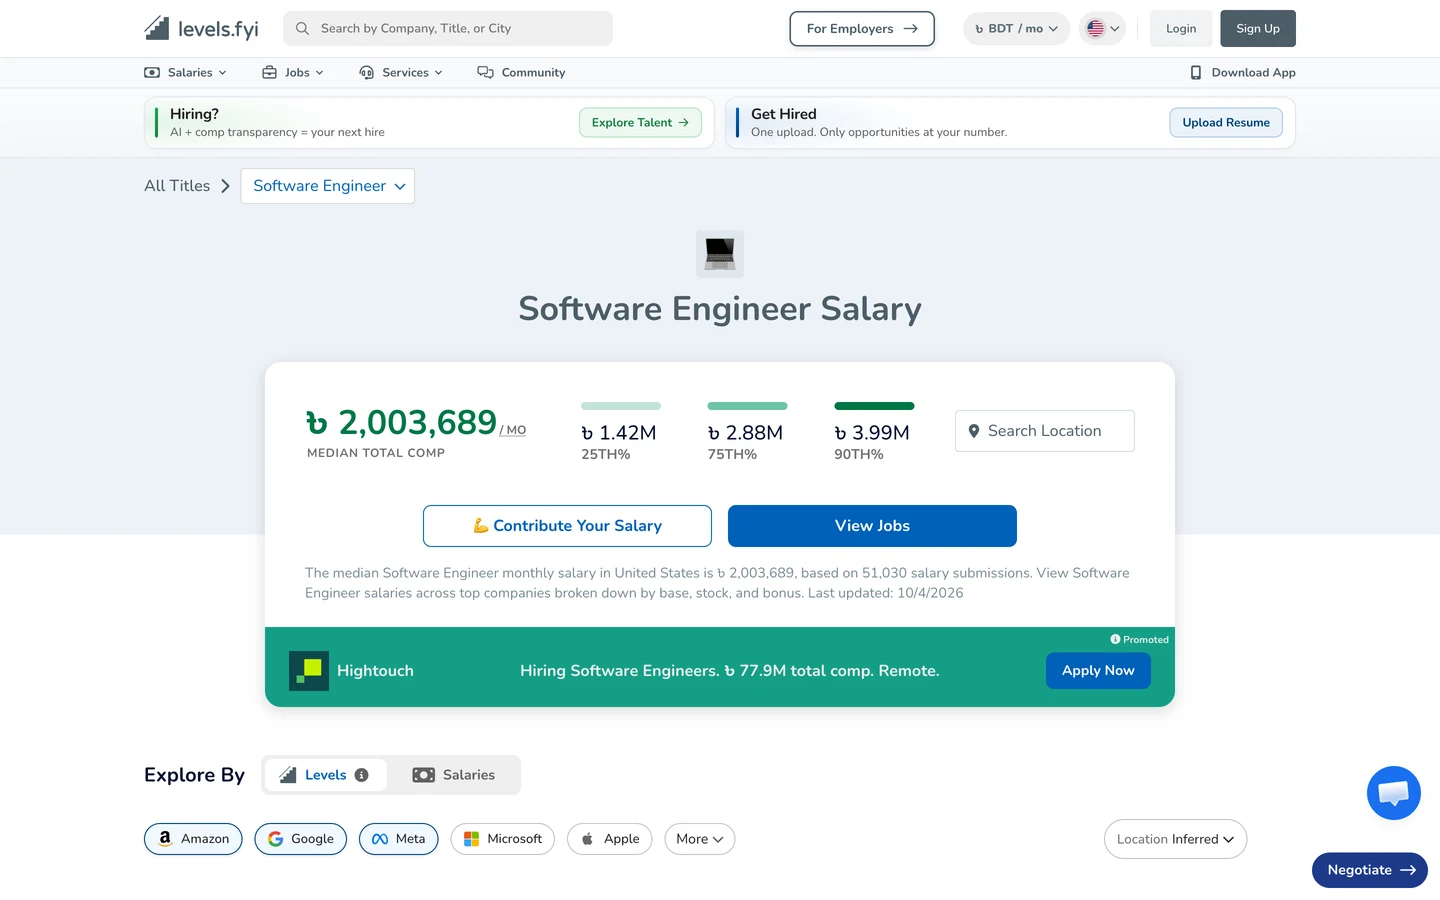This screenshot has width=1440, height=900.
Task: Filter by Google company chip
Action: click(x=301, y=839)
